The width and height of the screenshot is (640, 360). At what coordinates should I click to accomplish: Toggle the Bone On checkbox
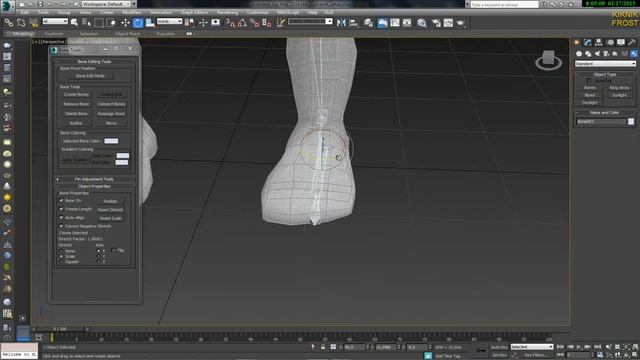click(61, 201)
